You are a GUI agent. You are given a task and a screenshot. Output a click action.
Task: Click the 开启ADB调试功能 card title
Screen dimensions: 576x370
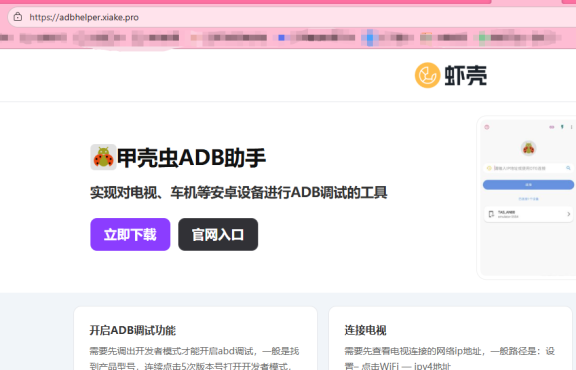(x=133, y=330)
